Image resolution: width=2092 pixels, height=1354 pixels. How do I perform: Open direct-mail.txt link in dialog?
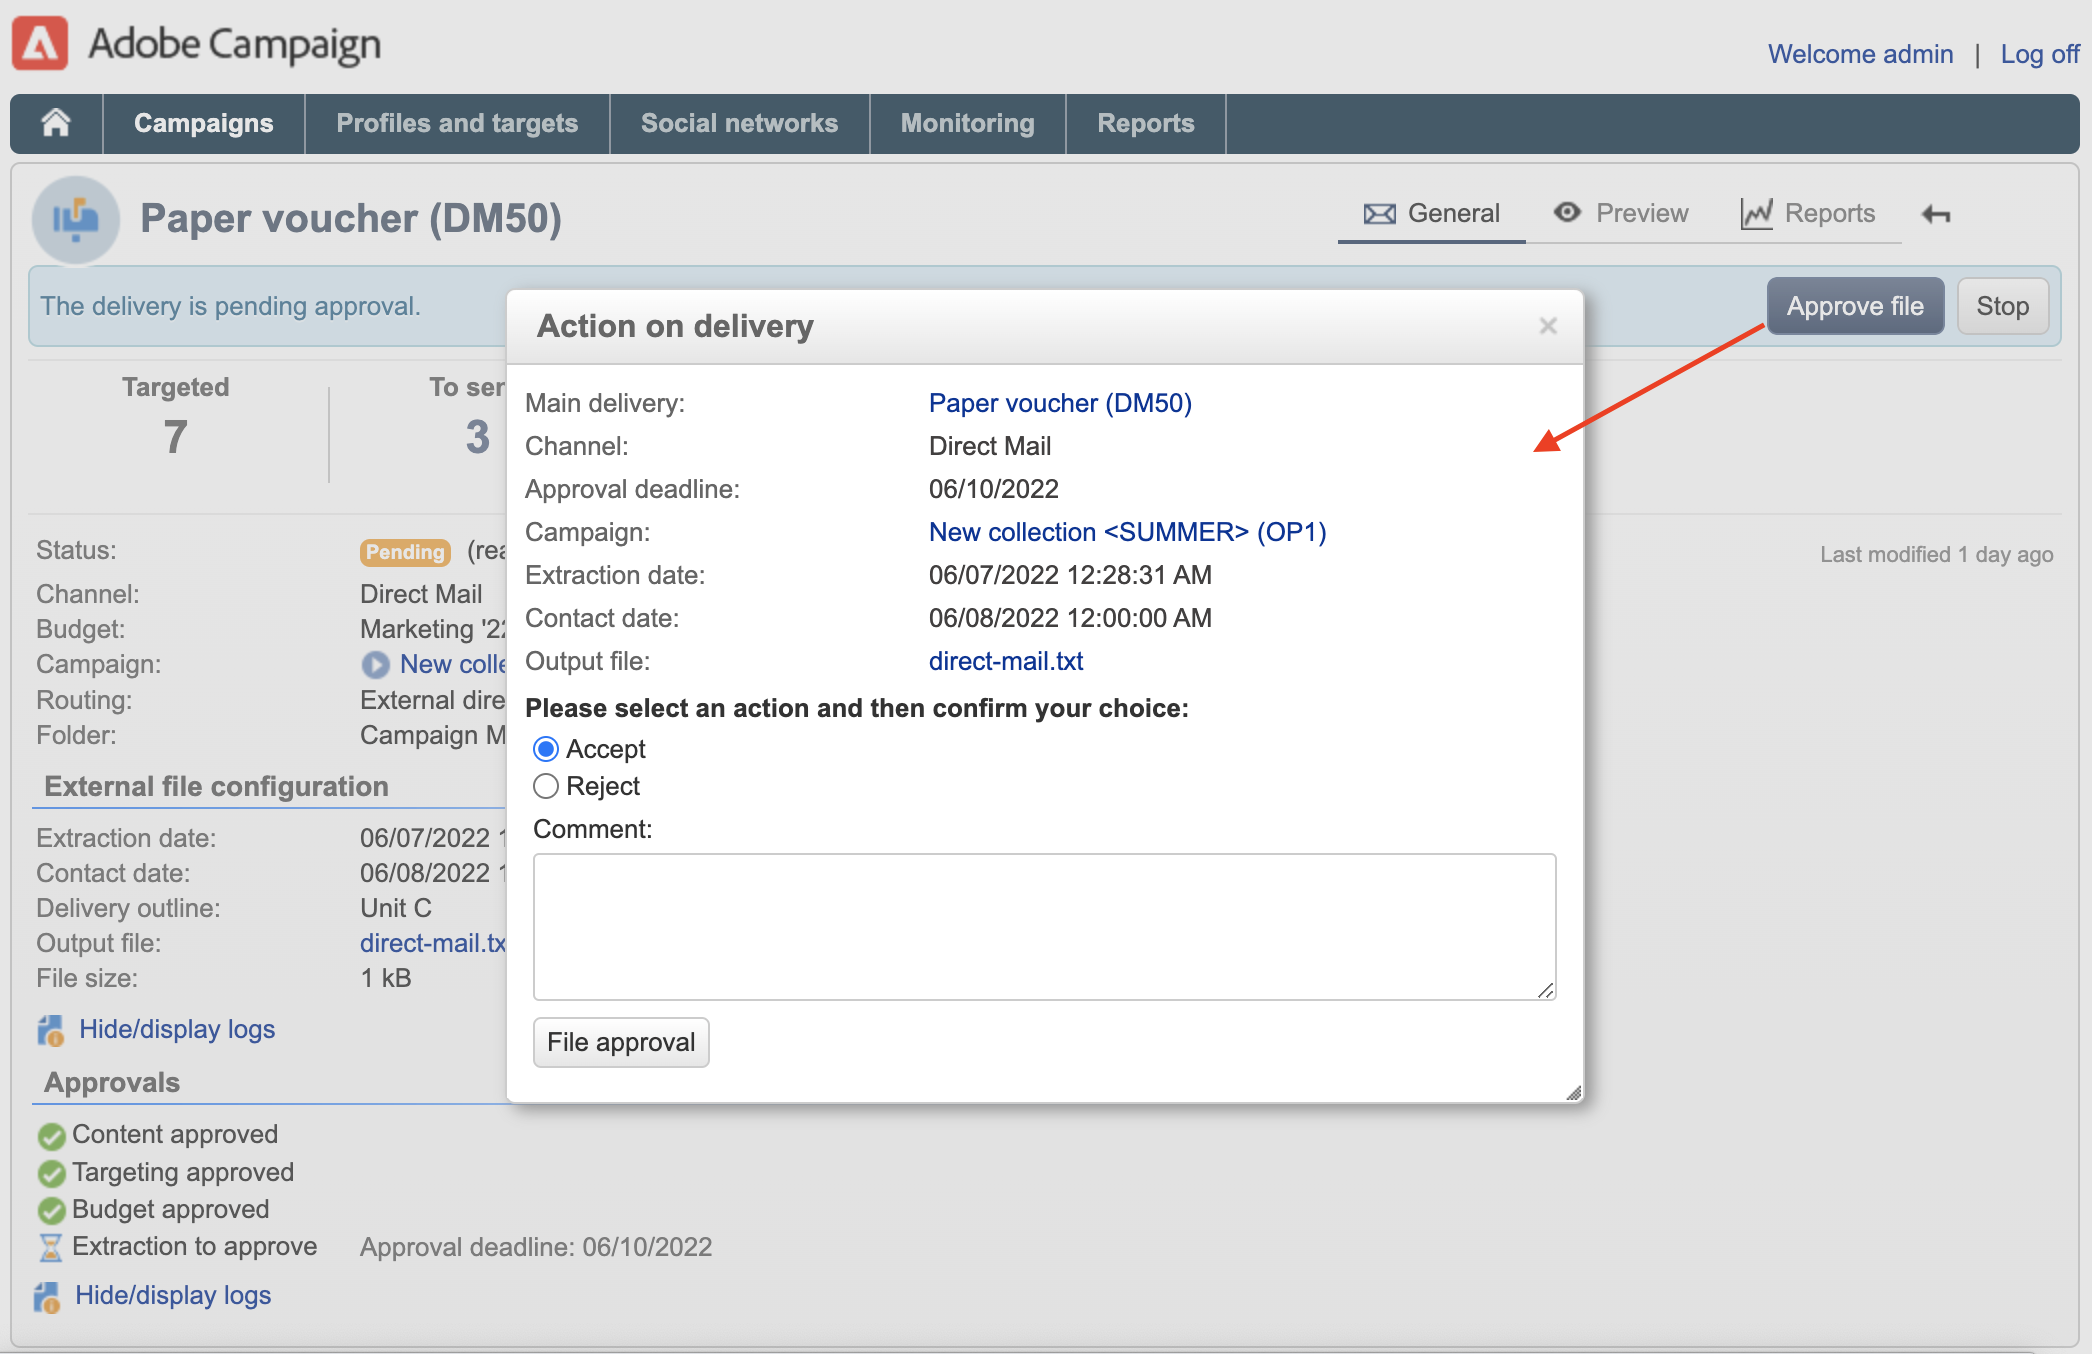point(1006,661)
